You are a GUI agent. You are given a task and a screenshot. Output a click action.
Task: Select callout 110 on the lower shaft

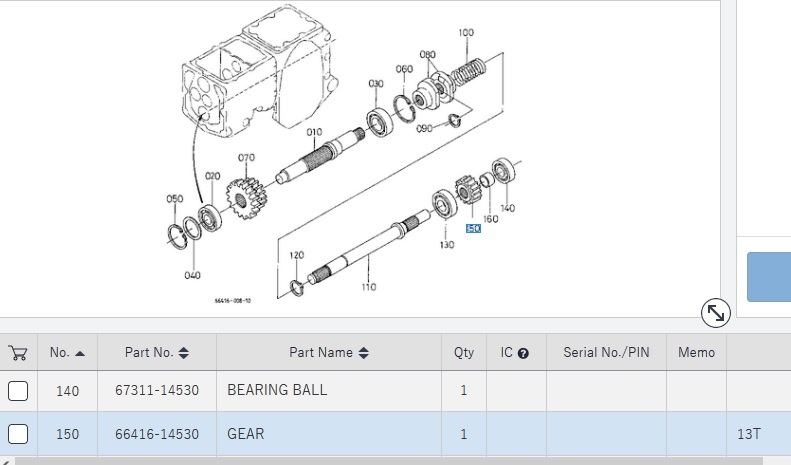point(368,287)
